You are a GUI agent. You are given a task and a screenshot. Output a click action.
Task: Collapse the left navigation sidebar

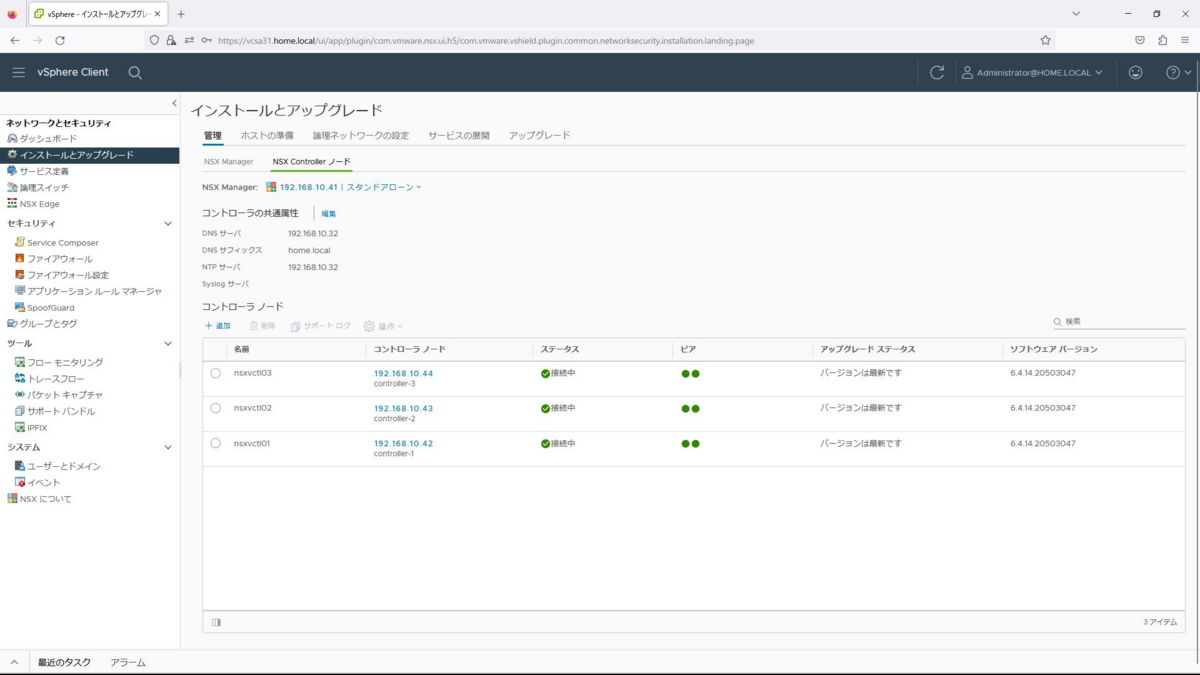pyautogui.click(x=174, y=103)
